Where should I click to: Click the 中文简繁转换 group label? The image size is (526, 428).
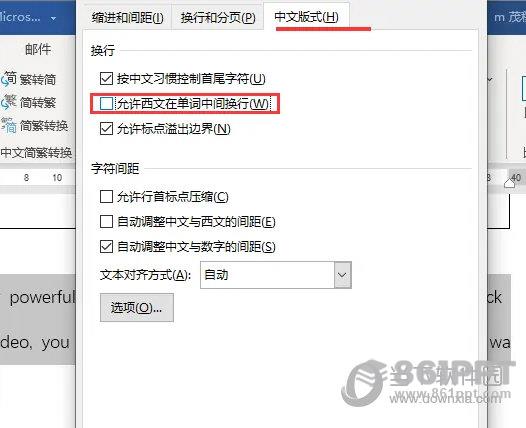(36, 153)
